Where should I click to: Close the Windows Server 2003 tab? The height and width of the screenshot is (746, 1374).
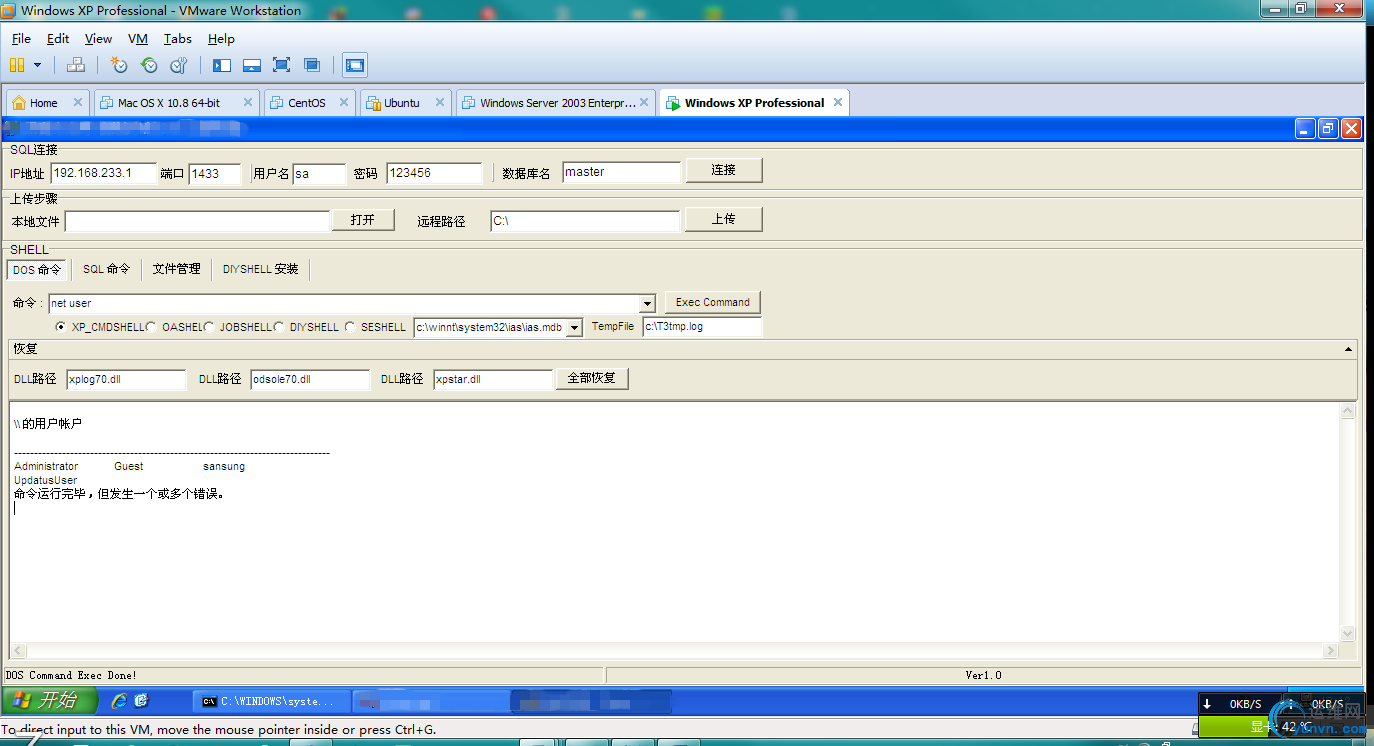[645, 102]
